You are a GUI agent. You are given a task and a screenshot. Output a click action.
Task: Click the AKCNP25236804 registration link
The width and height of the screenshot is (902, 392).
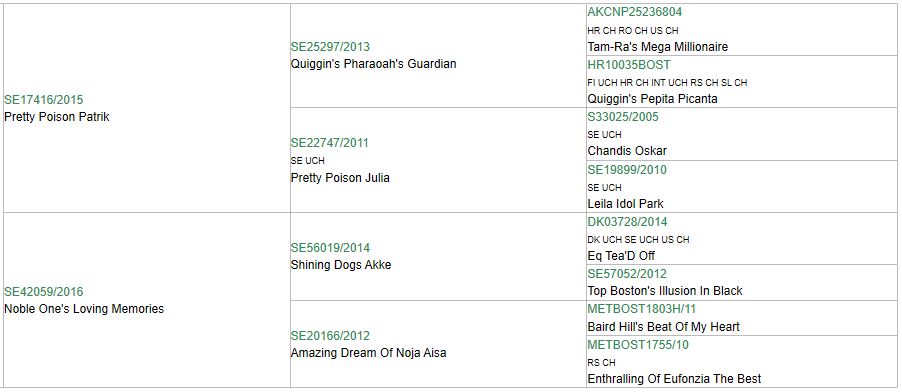click(x=635, y=12)
